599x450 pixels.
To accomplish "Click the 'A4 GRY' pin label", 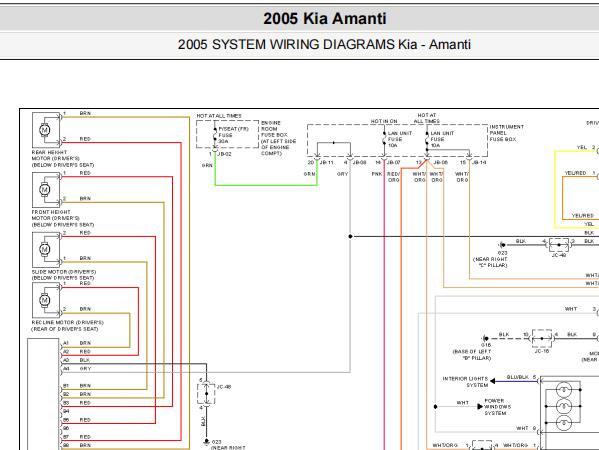I will point(77,369).
